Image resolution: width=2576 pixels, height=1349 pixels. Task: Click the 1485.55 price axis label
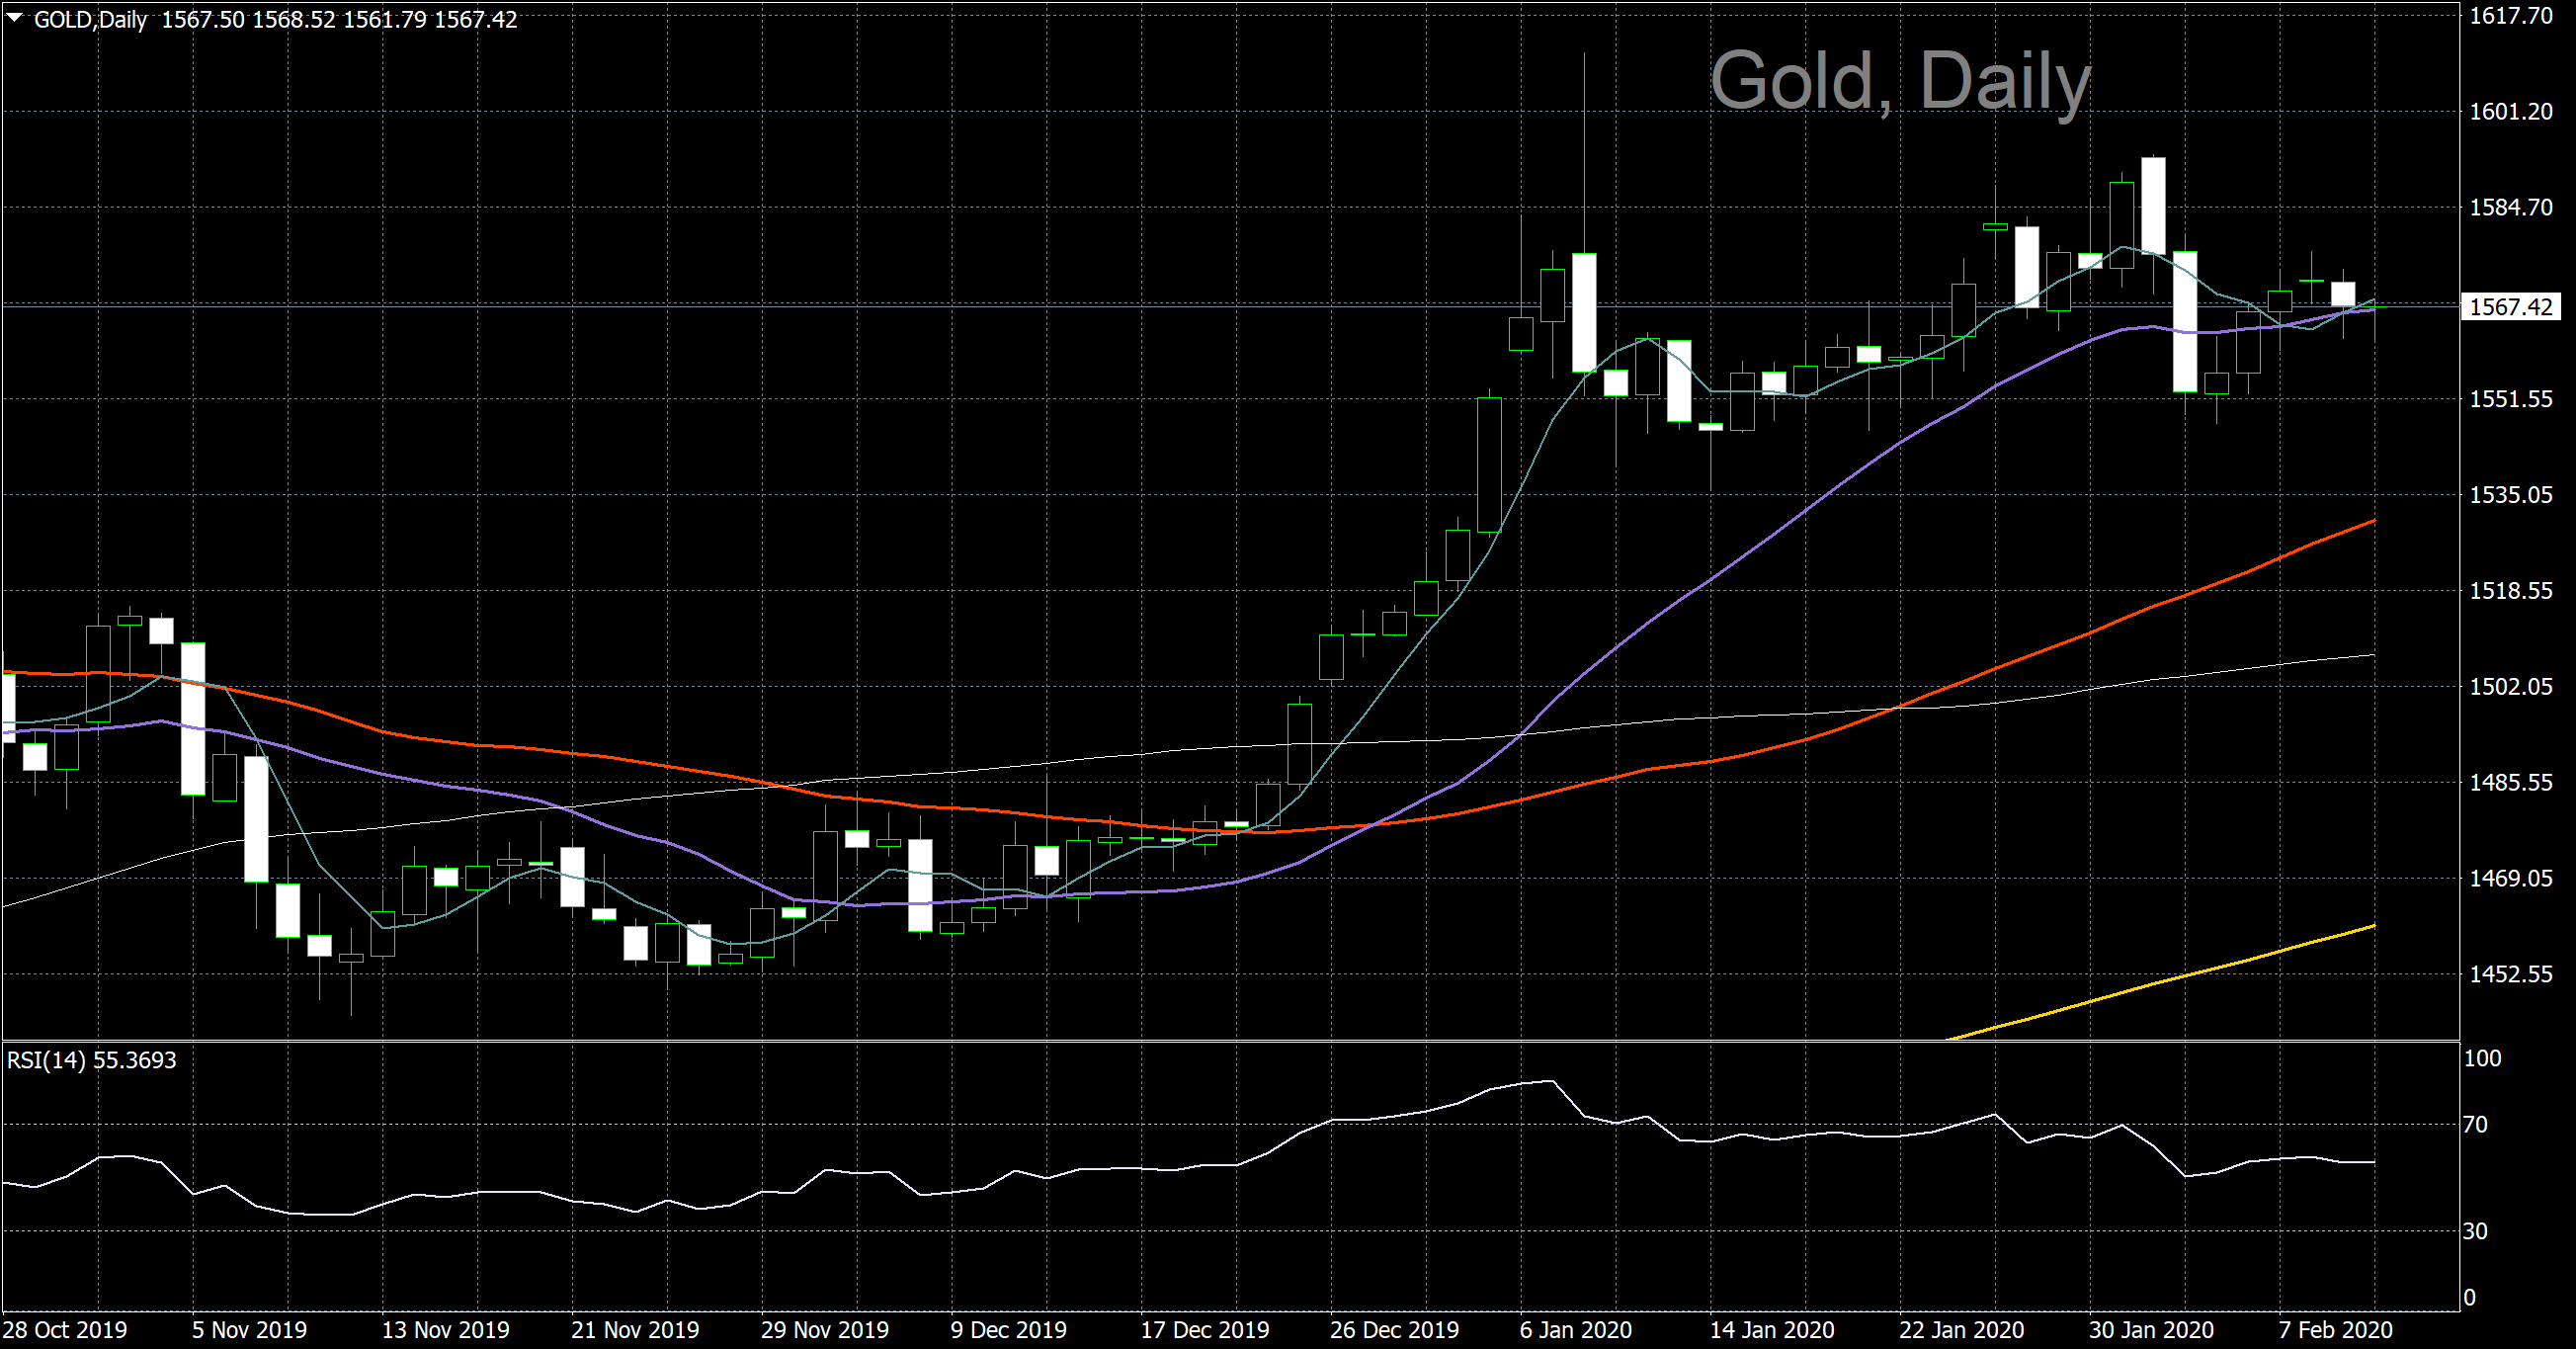tap(2511, 782)
